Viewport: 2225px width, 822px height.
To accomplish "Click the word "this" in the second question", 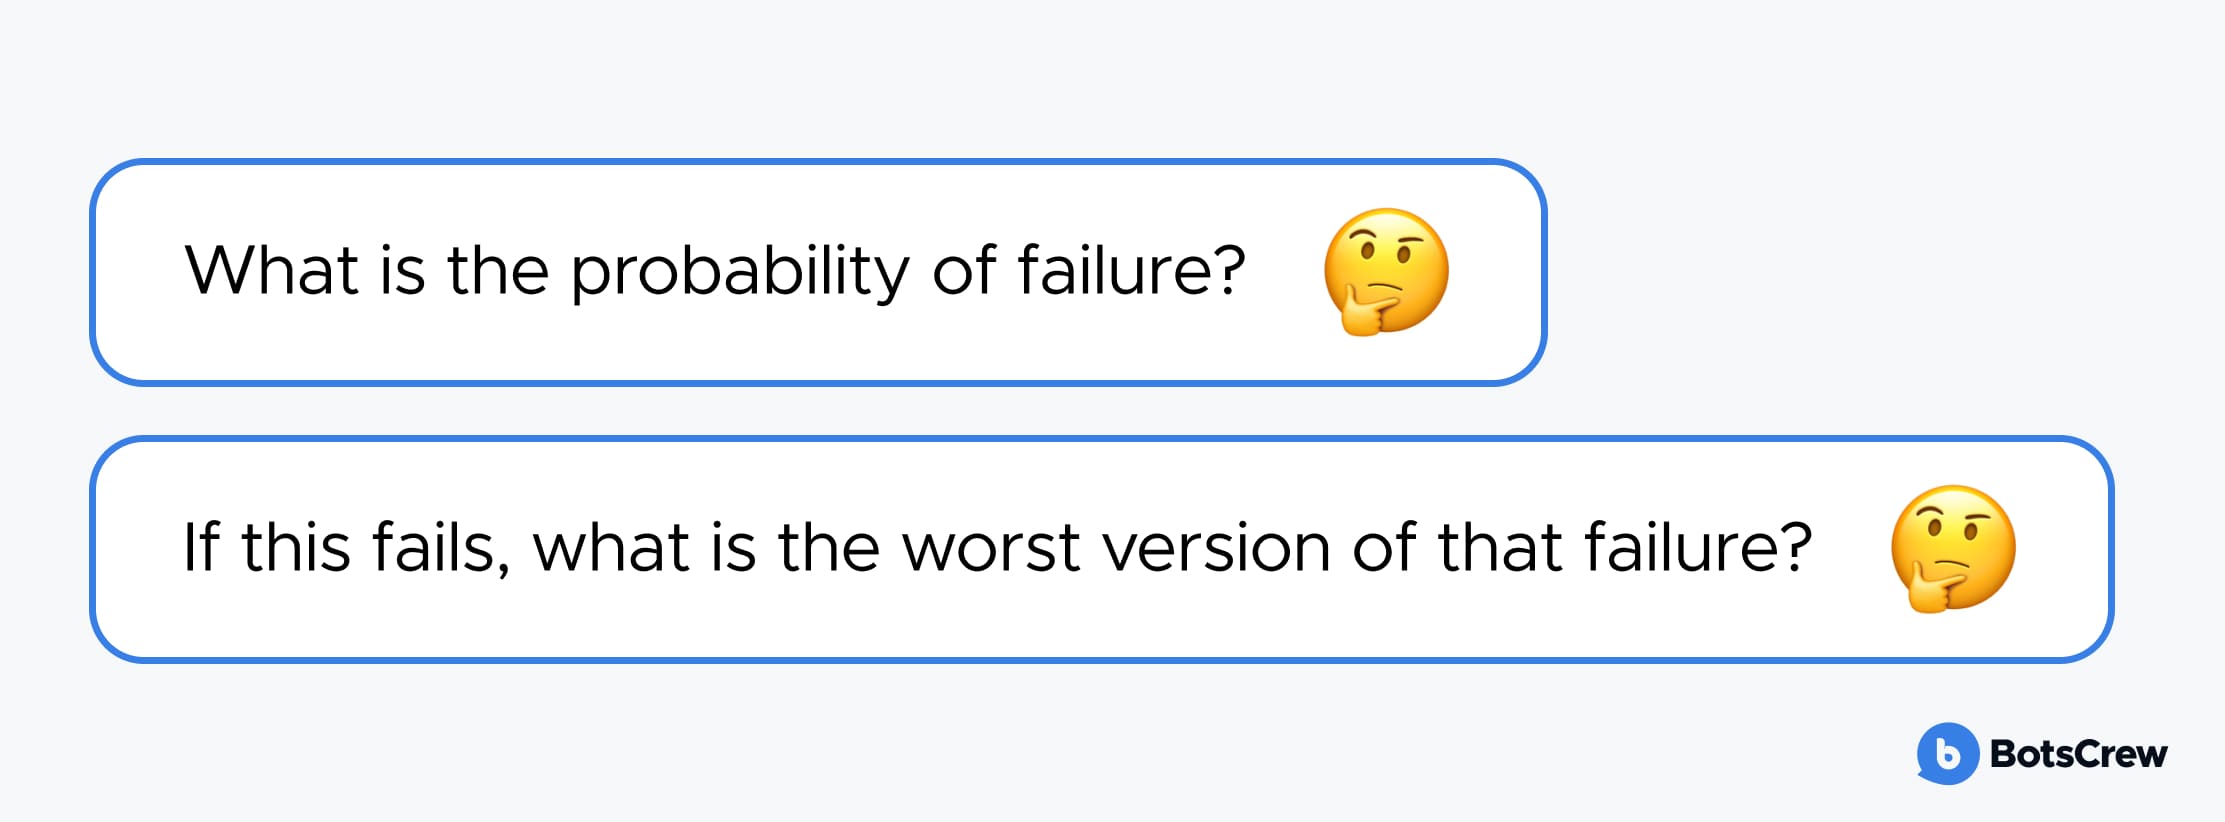I will [296, 548].
